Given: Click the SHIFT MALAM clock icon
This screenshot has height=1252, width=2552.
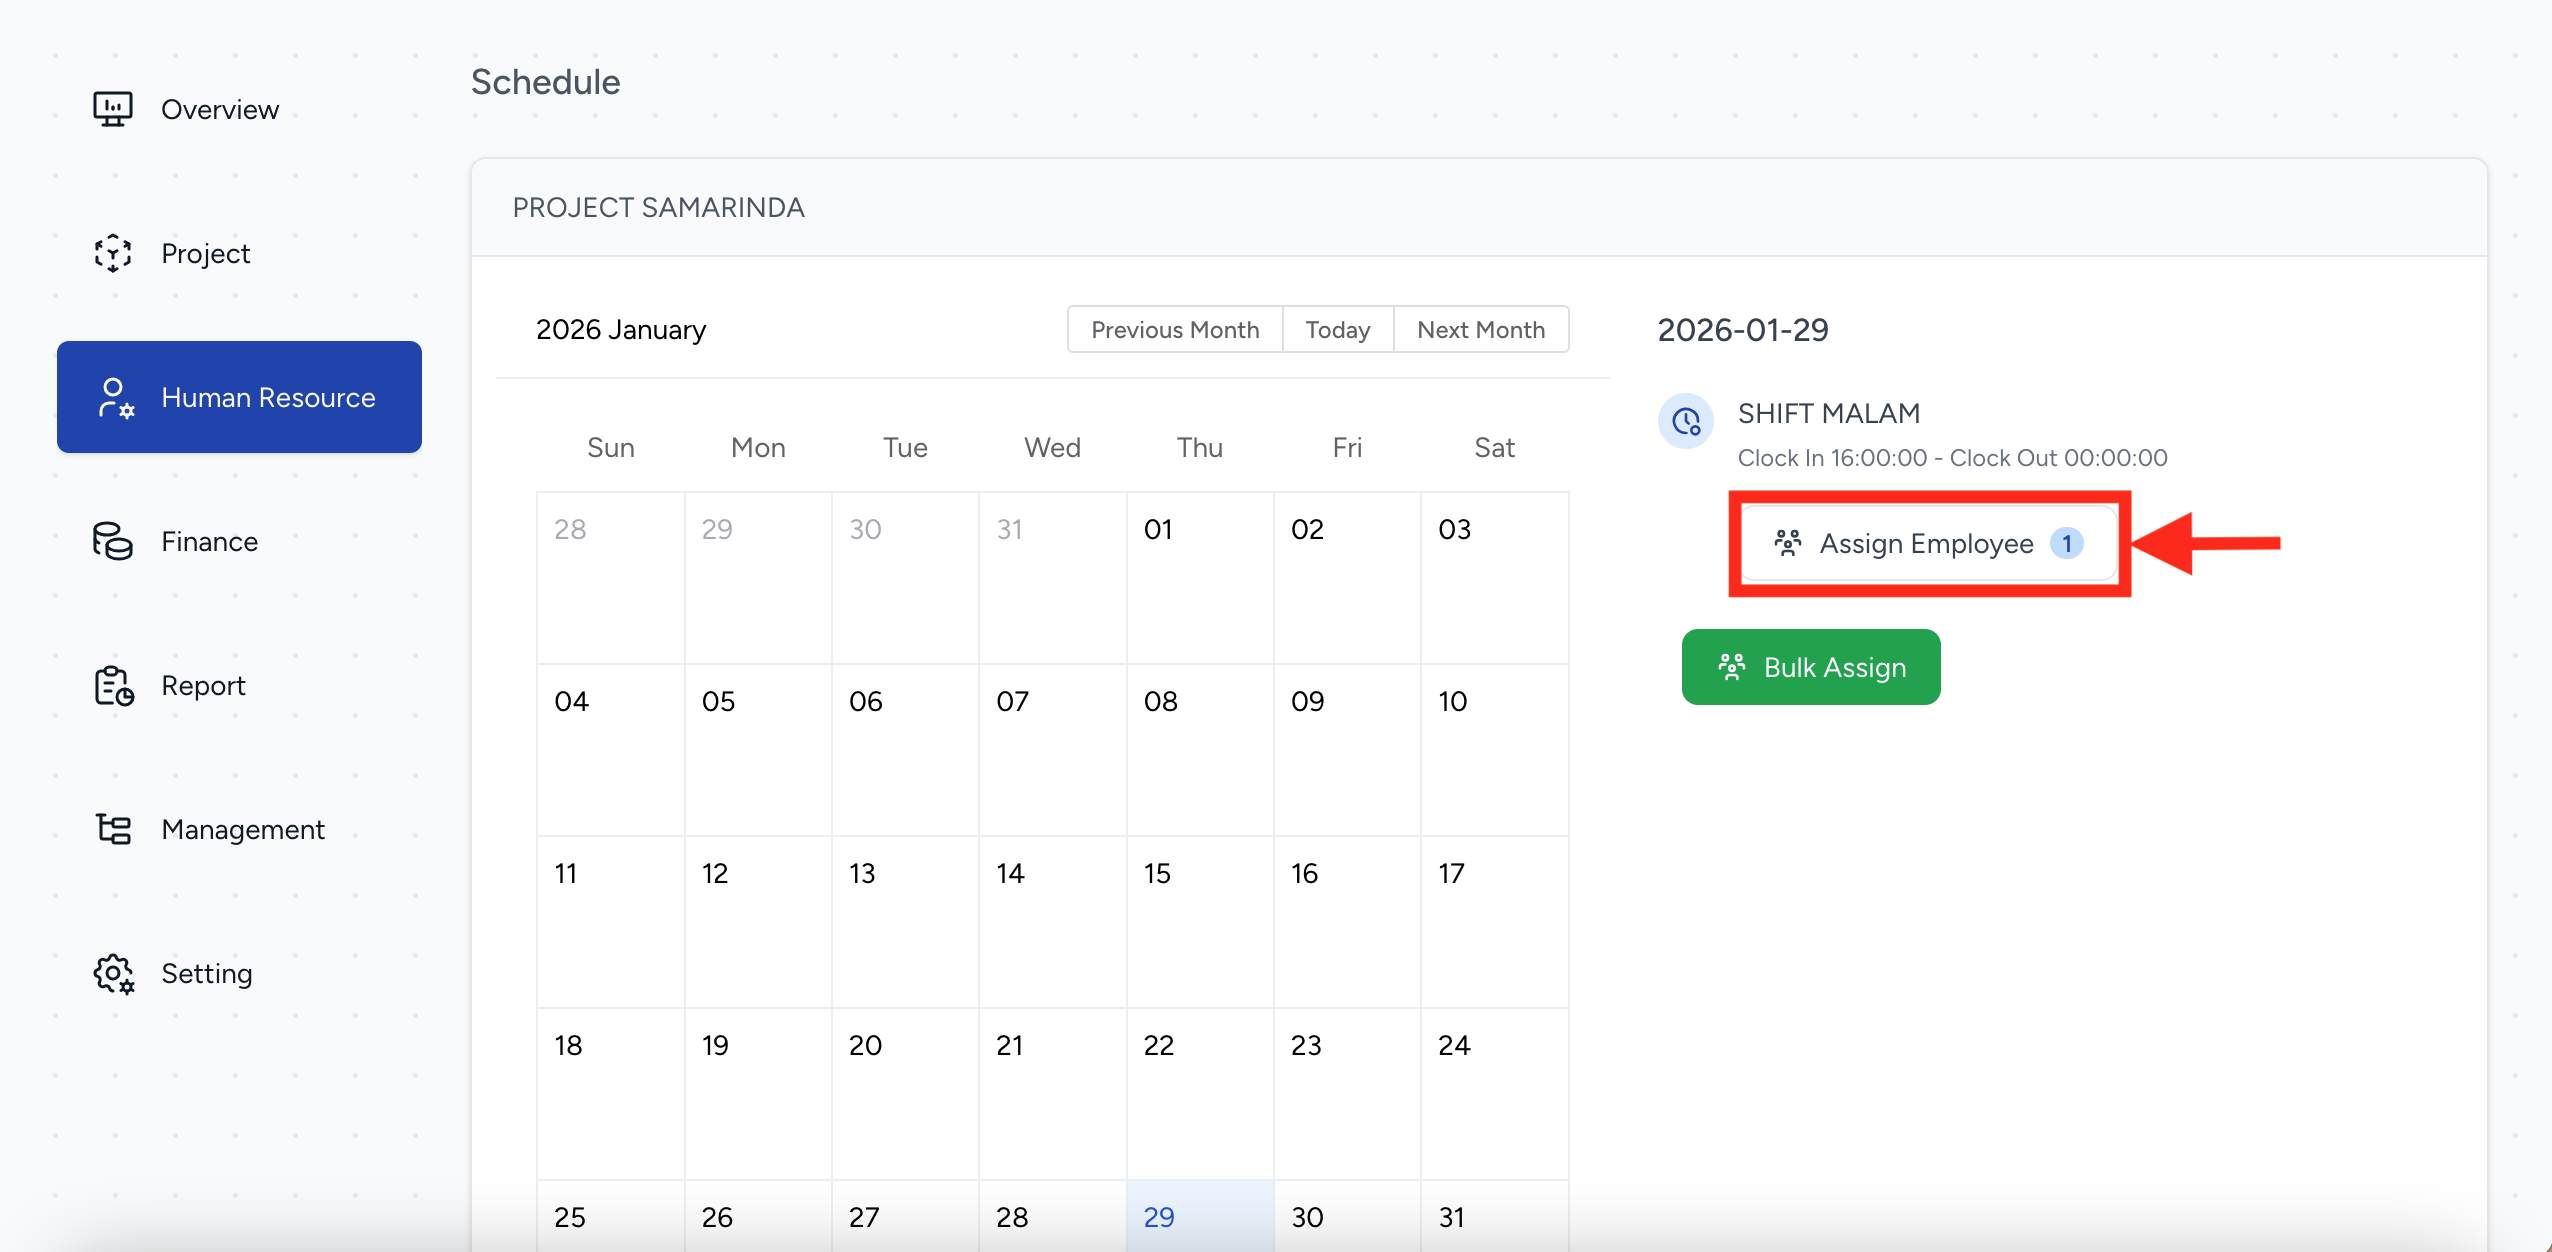Looking at the screenshot, I should [x=1686, y=421].
